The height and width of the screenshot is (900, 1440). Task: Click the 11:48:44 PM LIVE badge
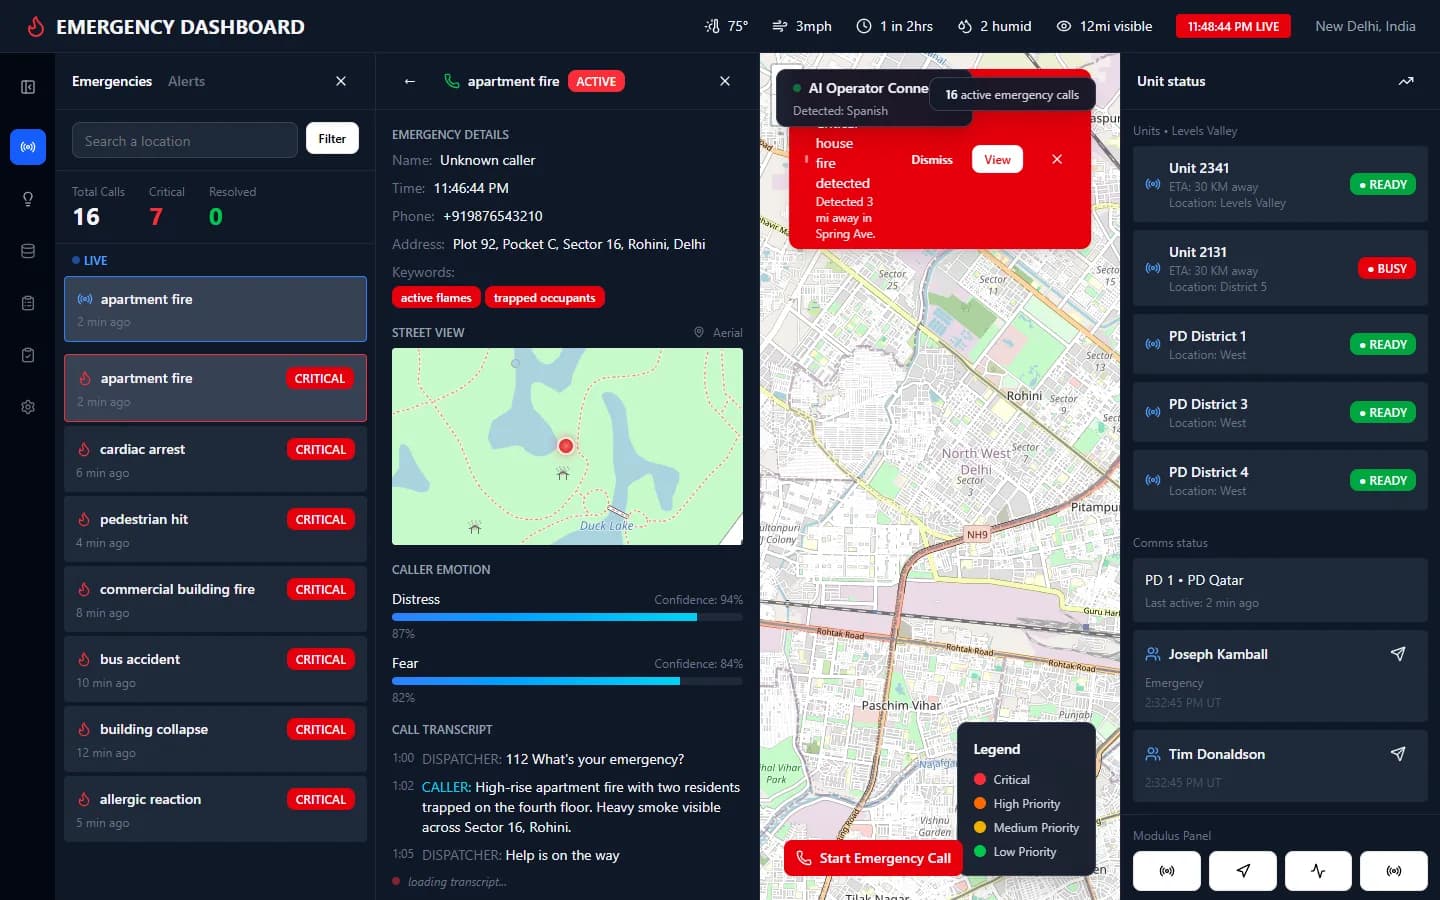[1233, 26]
